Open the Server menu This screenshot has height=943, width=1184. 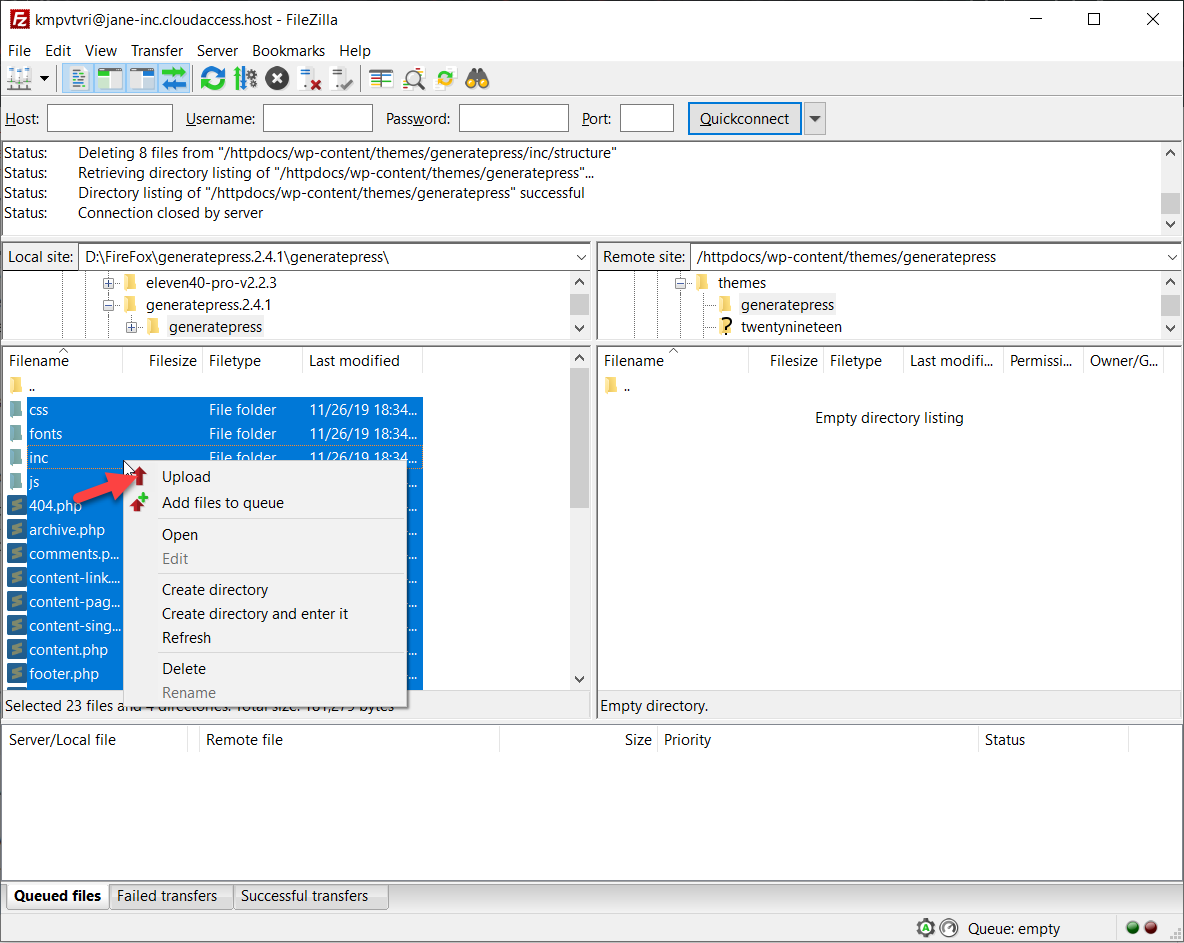pyautogui.click(x=217, y=51)
